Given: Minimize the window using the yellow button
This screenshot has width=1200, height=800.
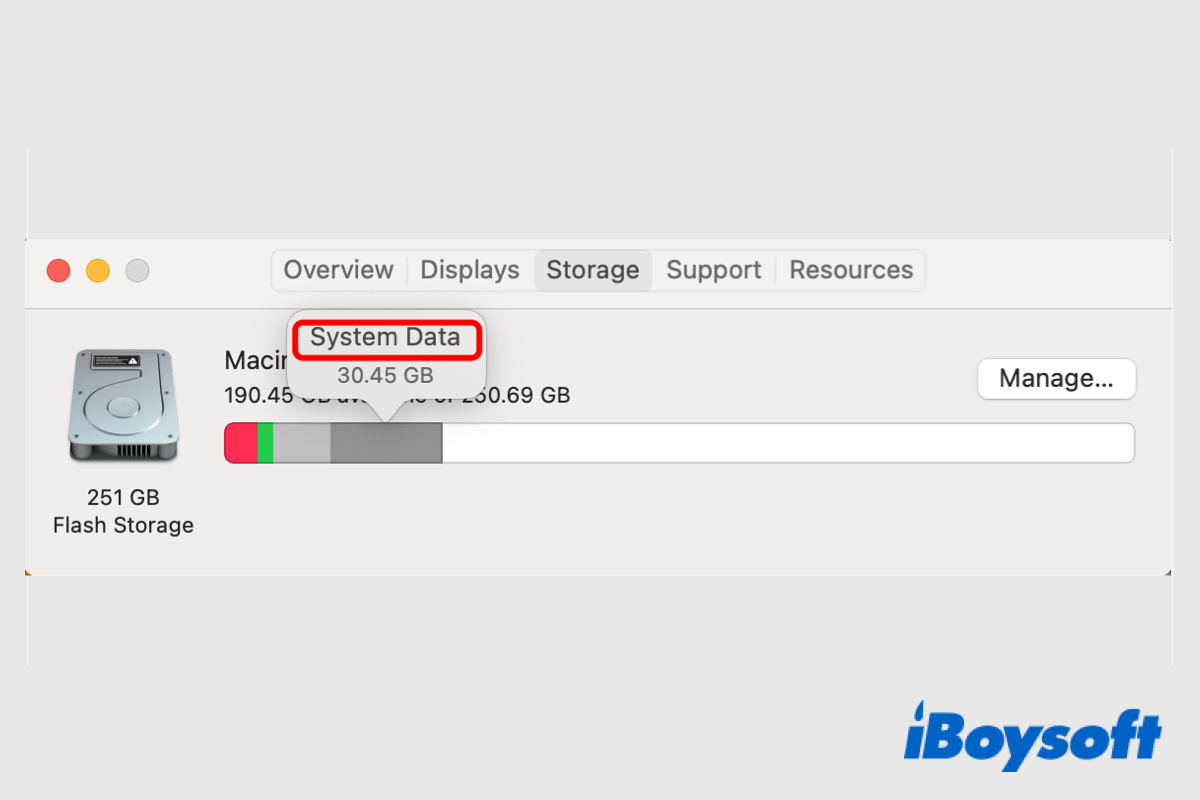Looking at the screenshot, I should point(98,270).
